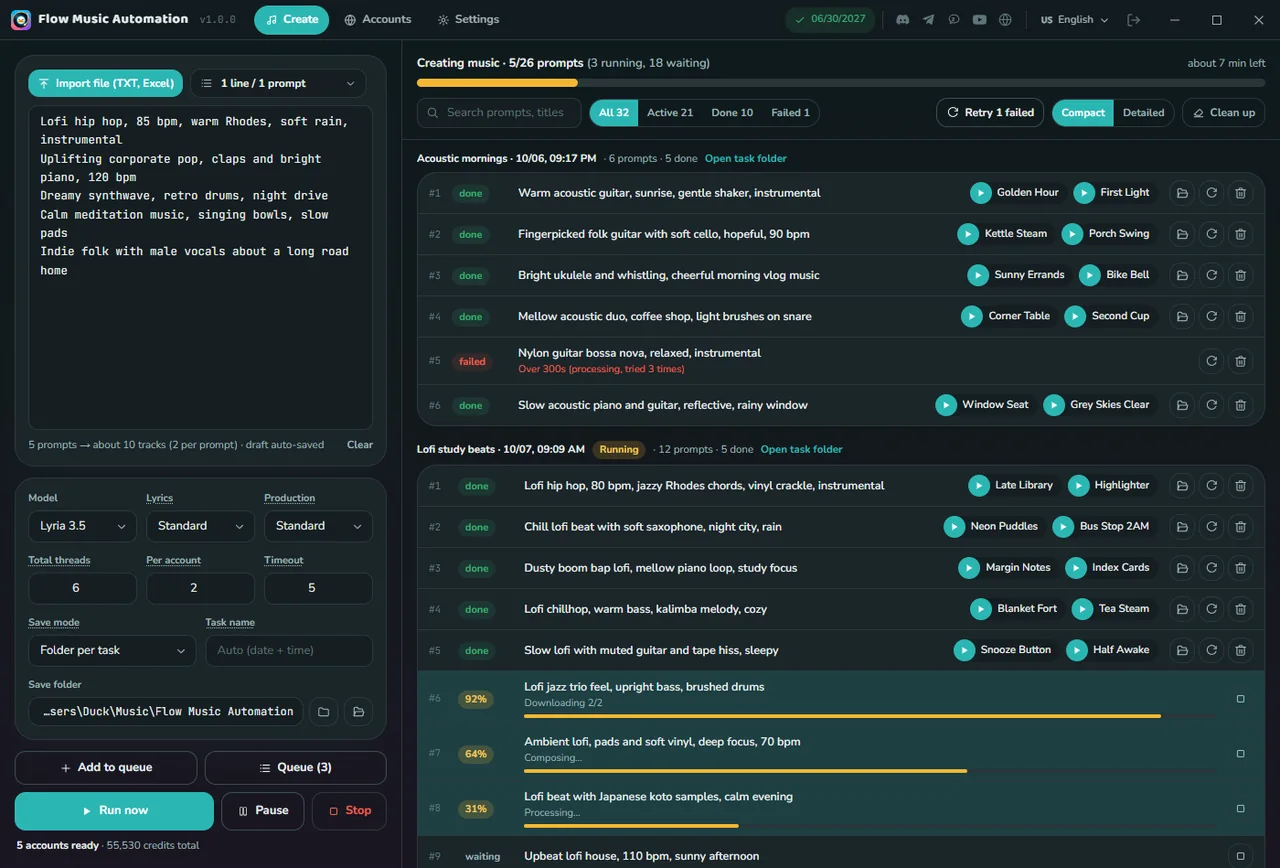The width and height of the screenshot is (1280, 868).
Task: Select the Create tab
Action: pos(291,20)
